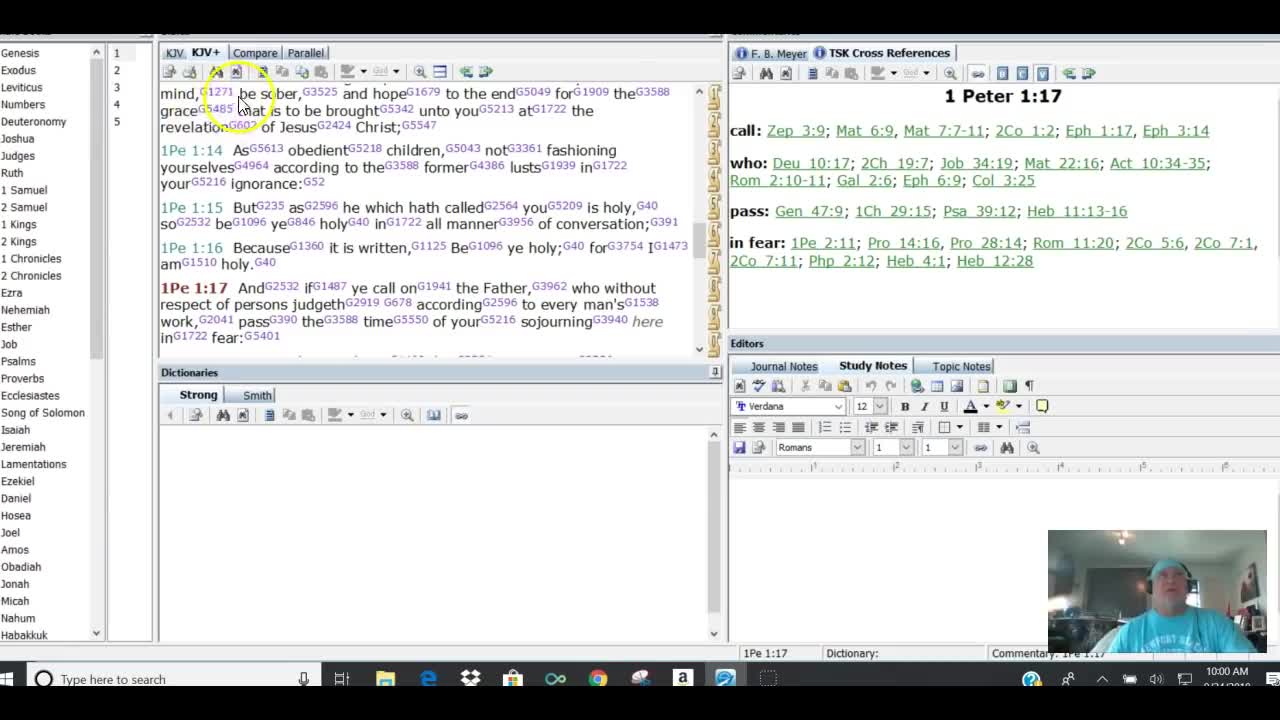This screenshot has width=1280, height=720.
Task: Click the forward arrow in Commentary toolbar
Action: 1089,73
